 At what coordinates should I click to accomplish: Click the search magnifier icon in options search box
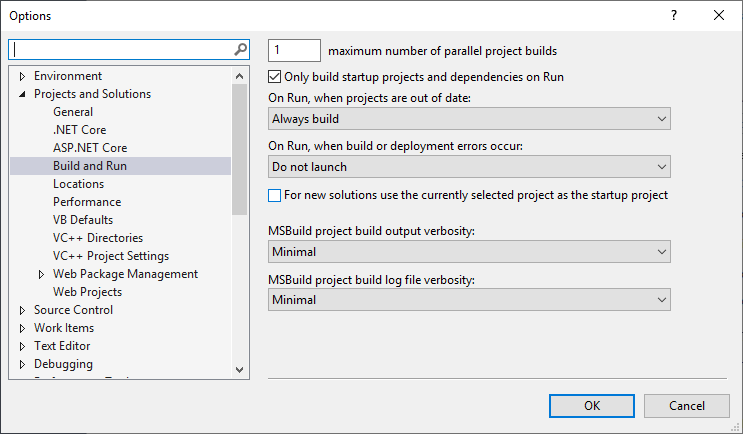(240, 49)
